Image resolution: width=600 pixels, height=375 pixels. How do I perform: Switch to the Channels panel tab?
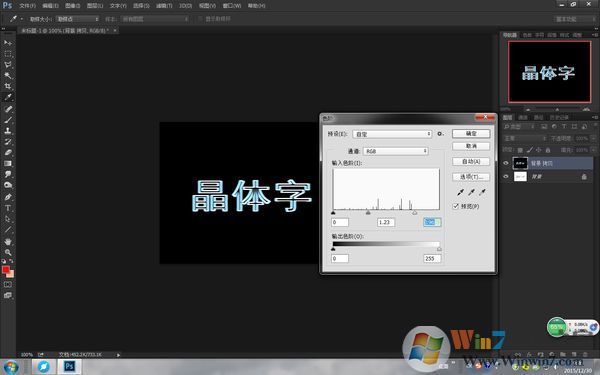(523, 117)
